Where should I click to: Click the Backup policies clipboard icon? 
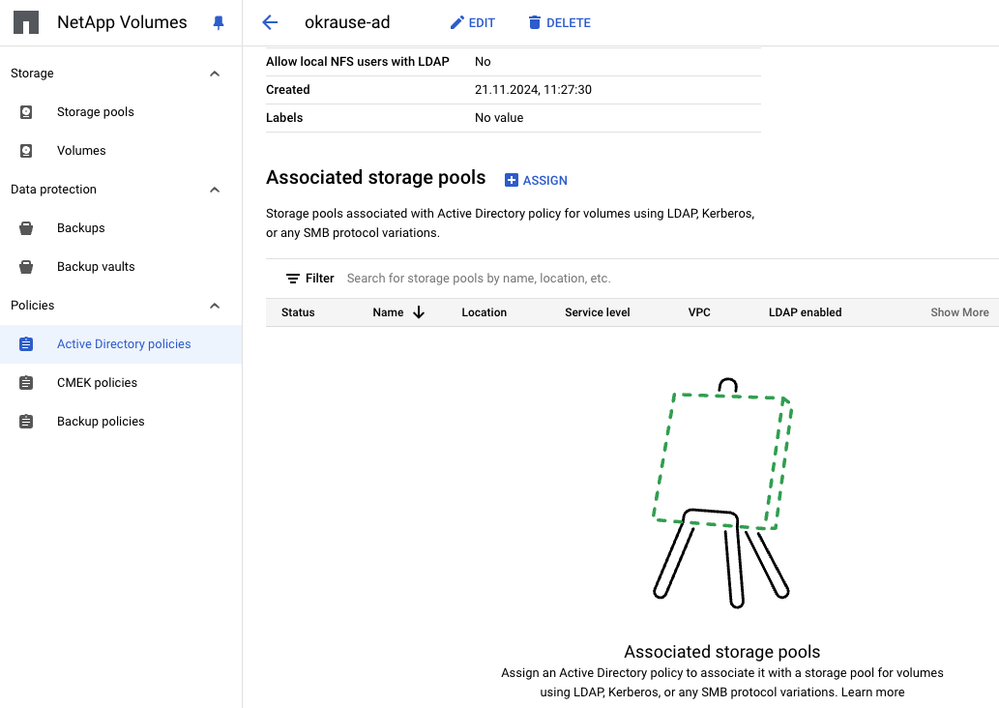[26, 422]
